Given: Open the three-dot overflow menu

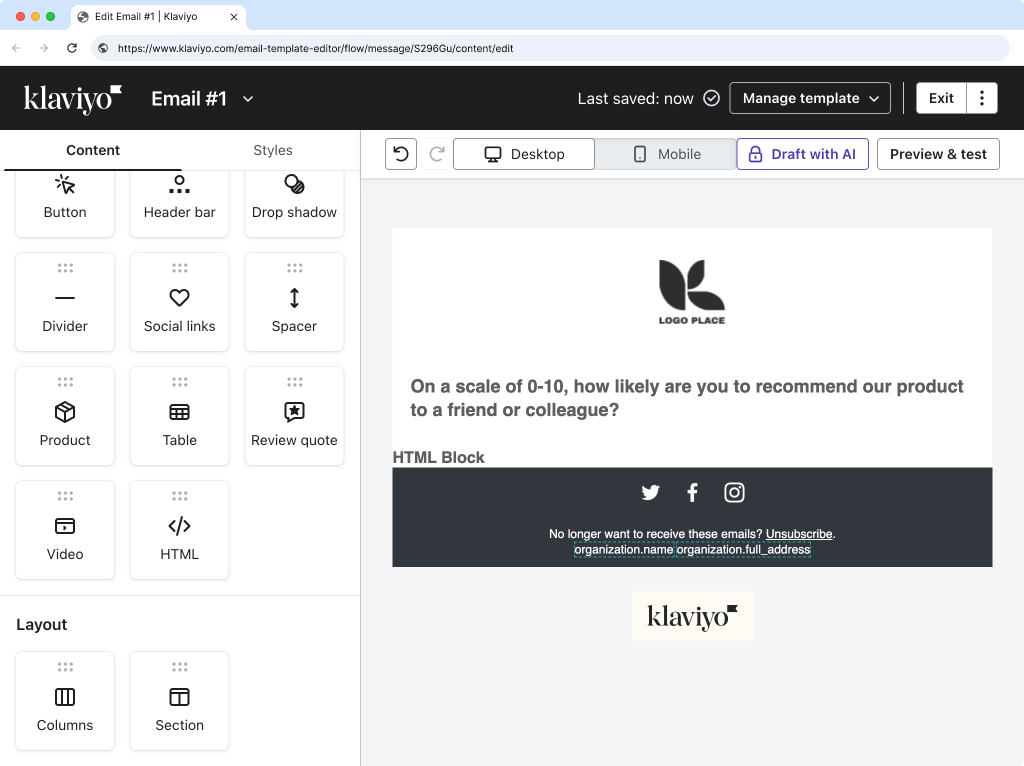Looking at the screenshot, I should [982, 98].
